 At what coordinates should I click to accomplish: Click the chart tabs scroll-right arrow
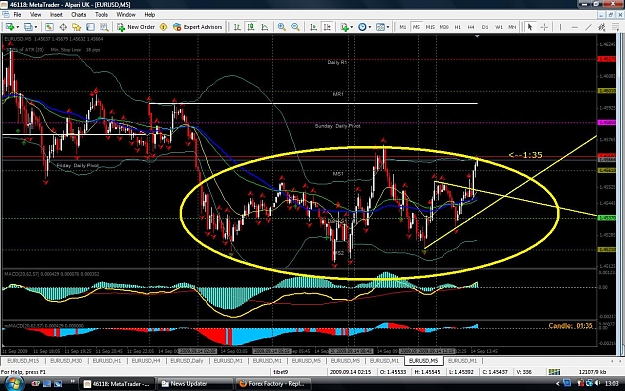(x=619, y=361)
